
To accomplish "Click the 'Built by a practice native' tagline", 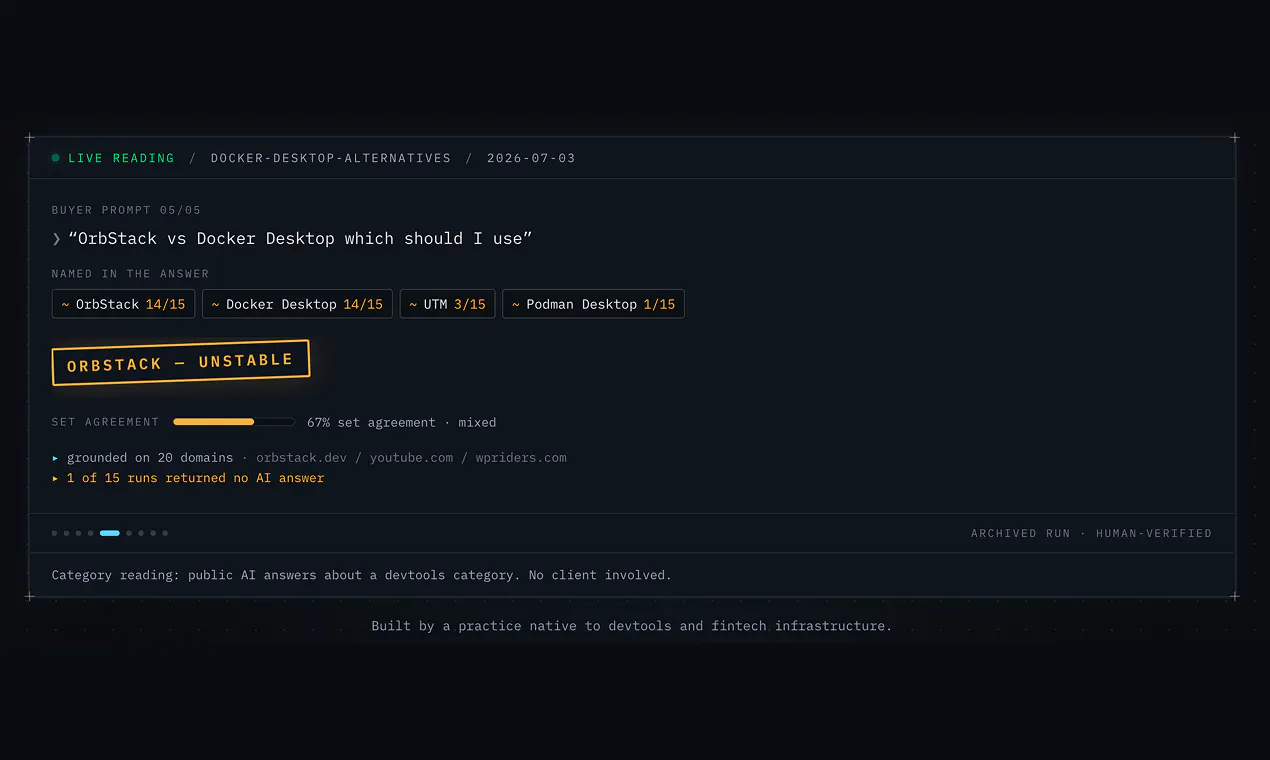I will pos(632,627).
